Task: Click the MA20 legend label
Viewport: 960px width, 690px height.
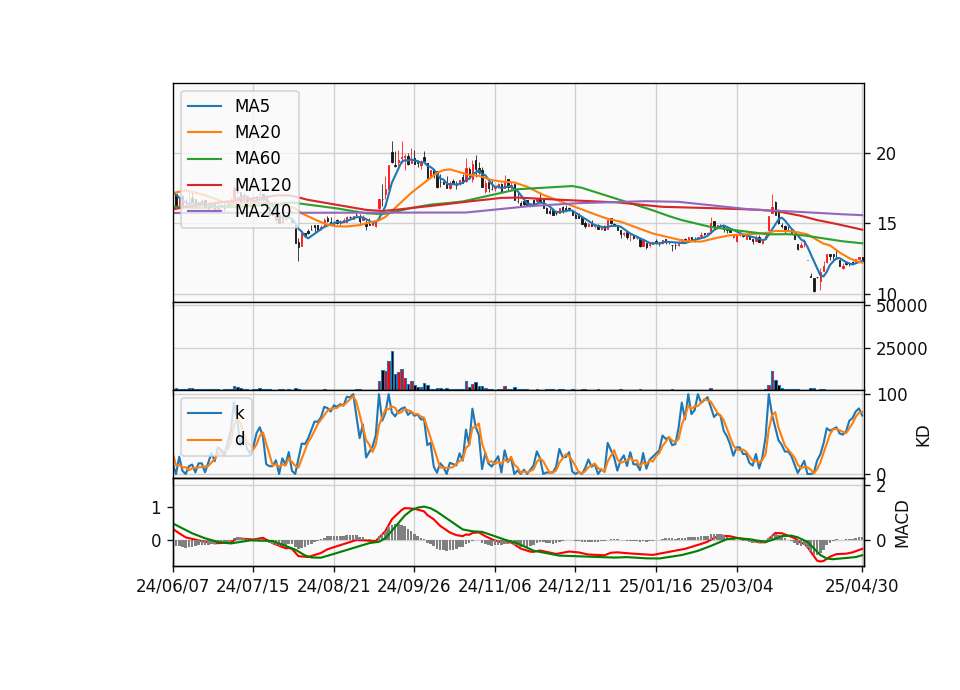Action: [x=257, y=132]
